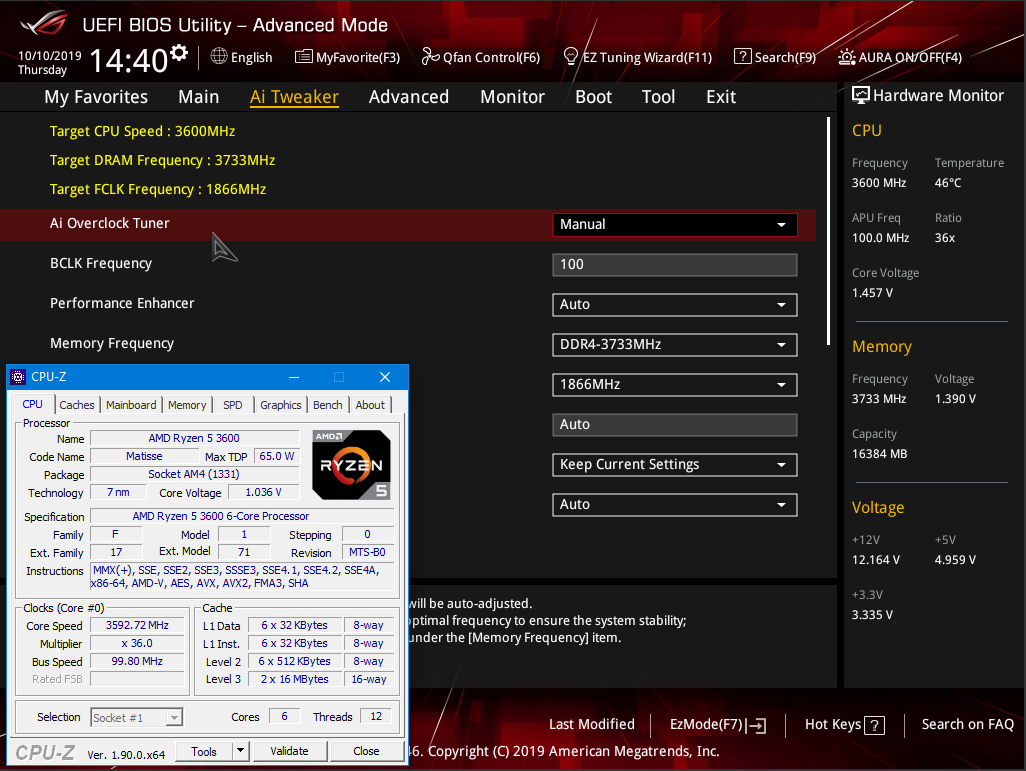This screenshot has height=771, width=1026.
Task: Expand the Ai Overclock Tuner Manual dropdown
Action: point(675,224)
